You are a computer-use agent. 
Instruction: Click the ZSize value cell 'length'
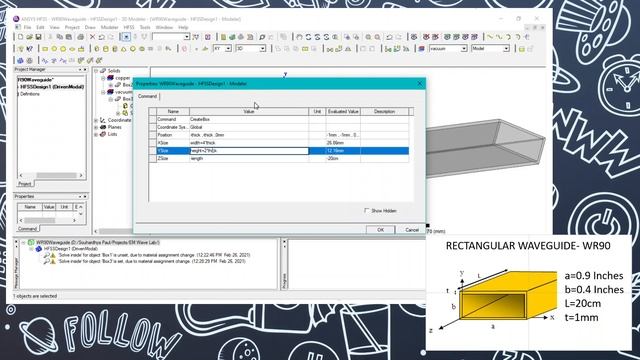pyautogui.click(x=249, y=158)
